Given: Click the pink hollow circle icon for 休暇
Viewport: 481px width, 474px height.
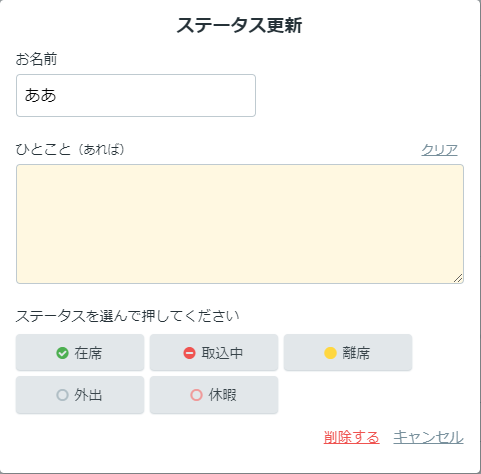Looking at the screenshot, I should click(196, 395).
